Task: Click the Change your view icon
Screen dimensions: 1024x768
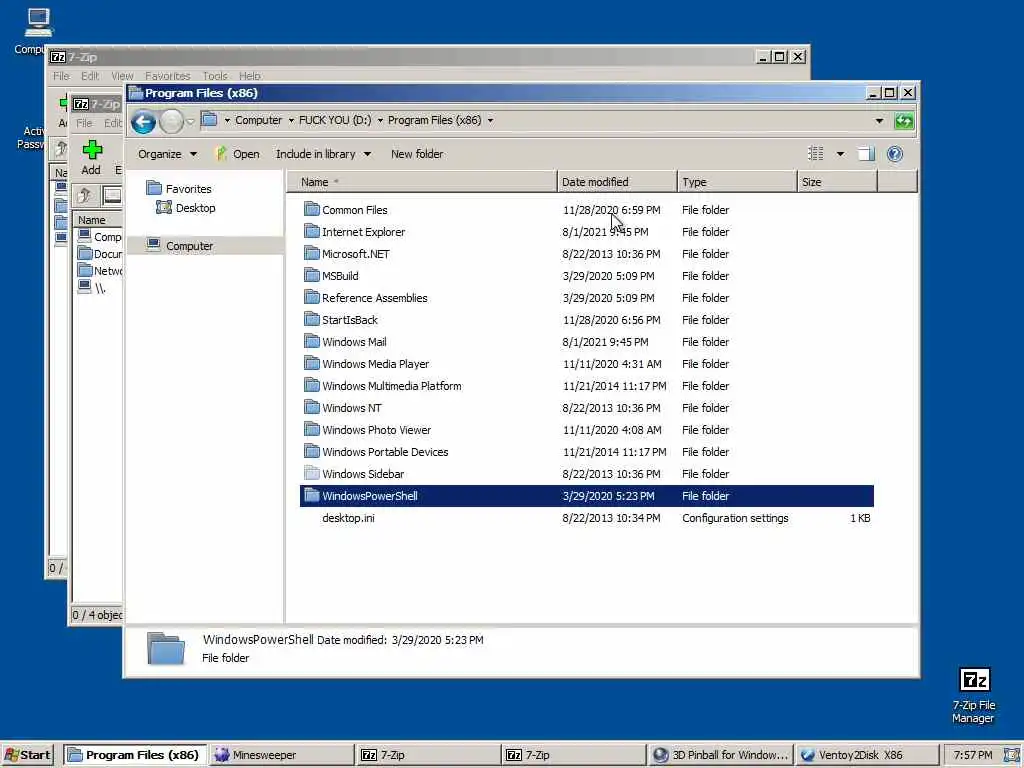Action: pyautogui.click(x=816, y=154)
